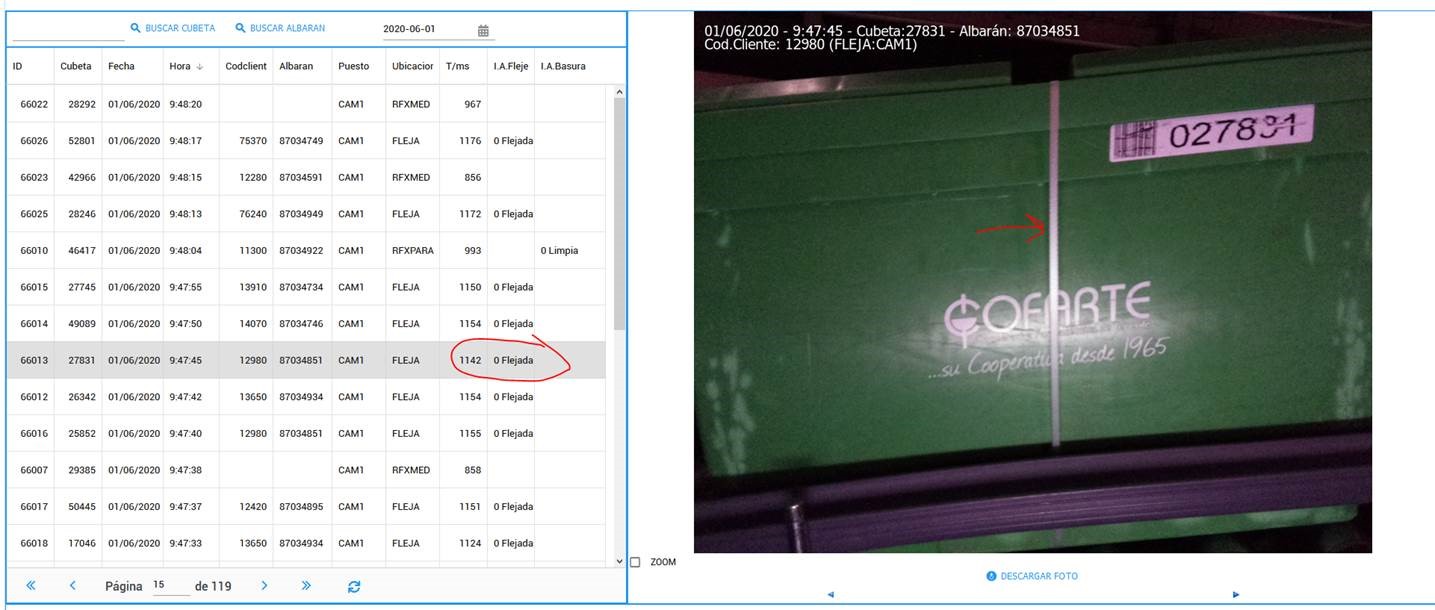Go to the first page of results
1435x610 pixels.
coord(30,586)
